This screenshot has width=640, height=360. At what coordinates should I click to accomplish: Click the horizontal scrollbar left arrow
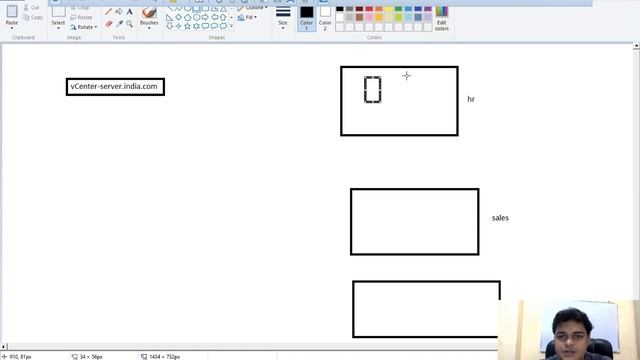pyautogui.click(x=4, y=347)
